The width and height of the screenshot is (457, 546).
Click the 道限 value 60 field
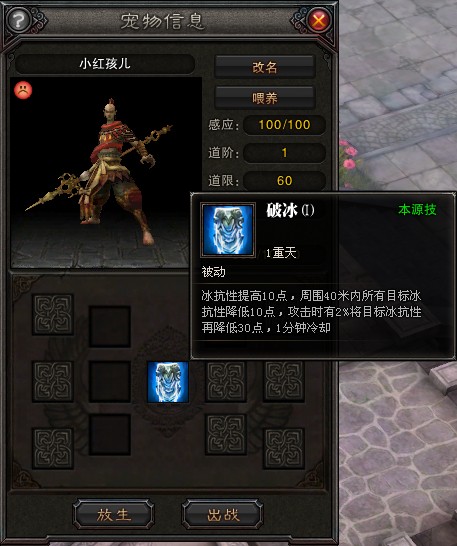[284, 180]
